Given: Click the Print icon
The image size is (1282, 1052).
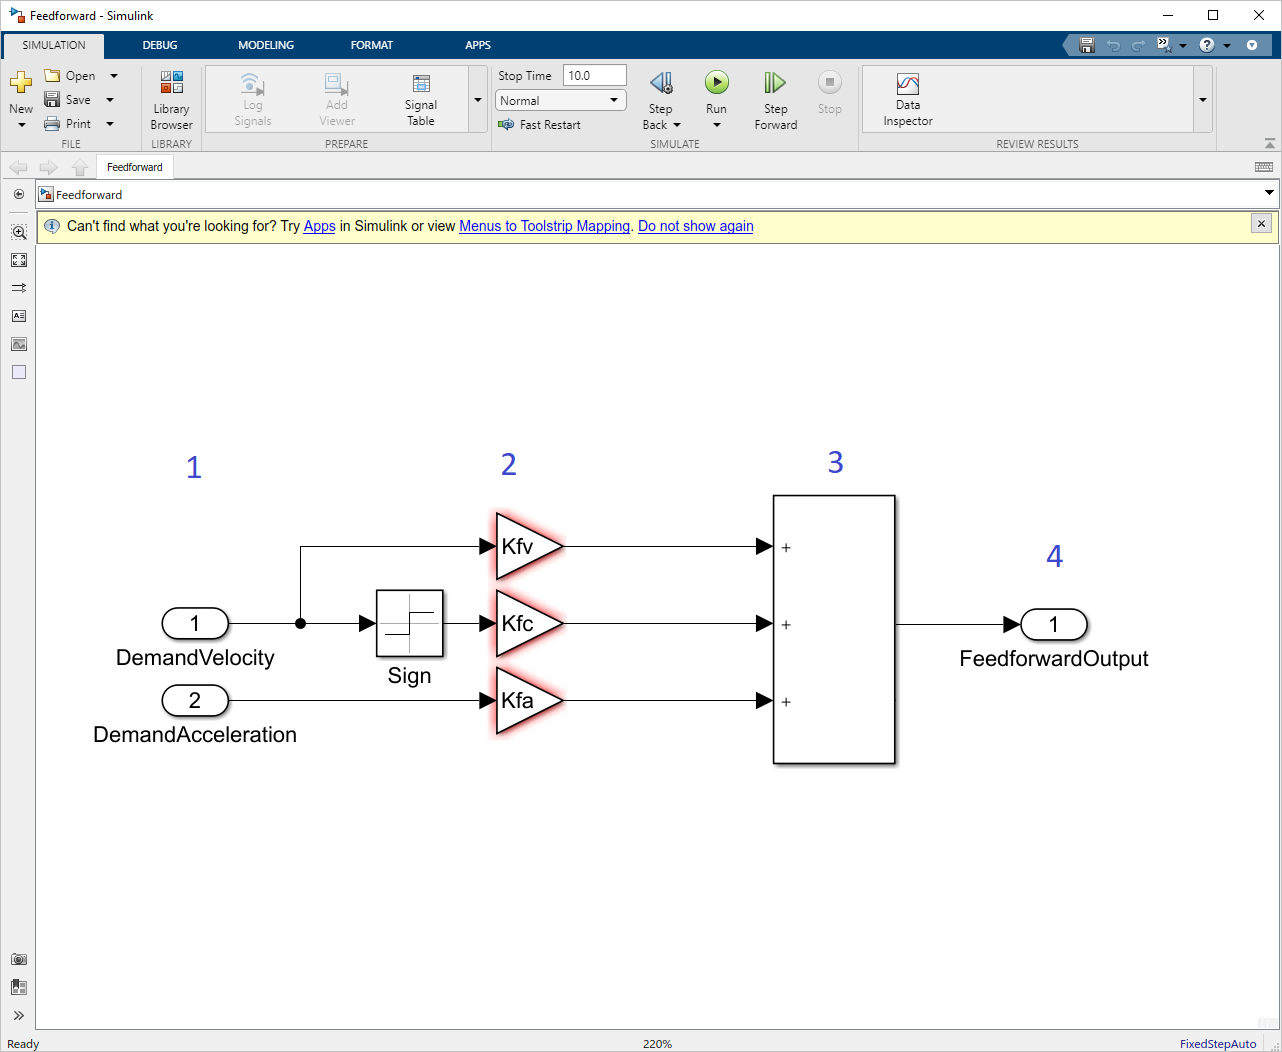Looking at the screenshot, I should pyautogui.click(x=52, y=124).
